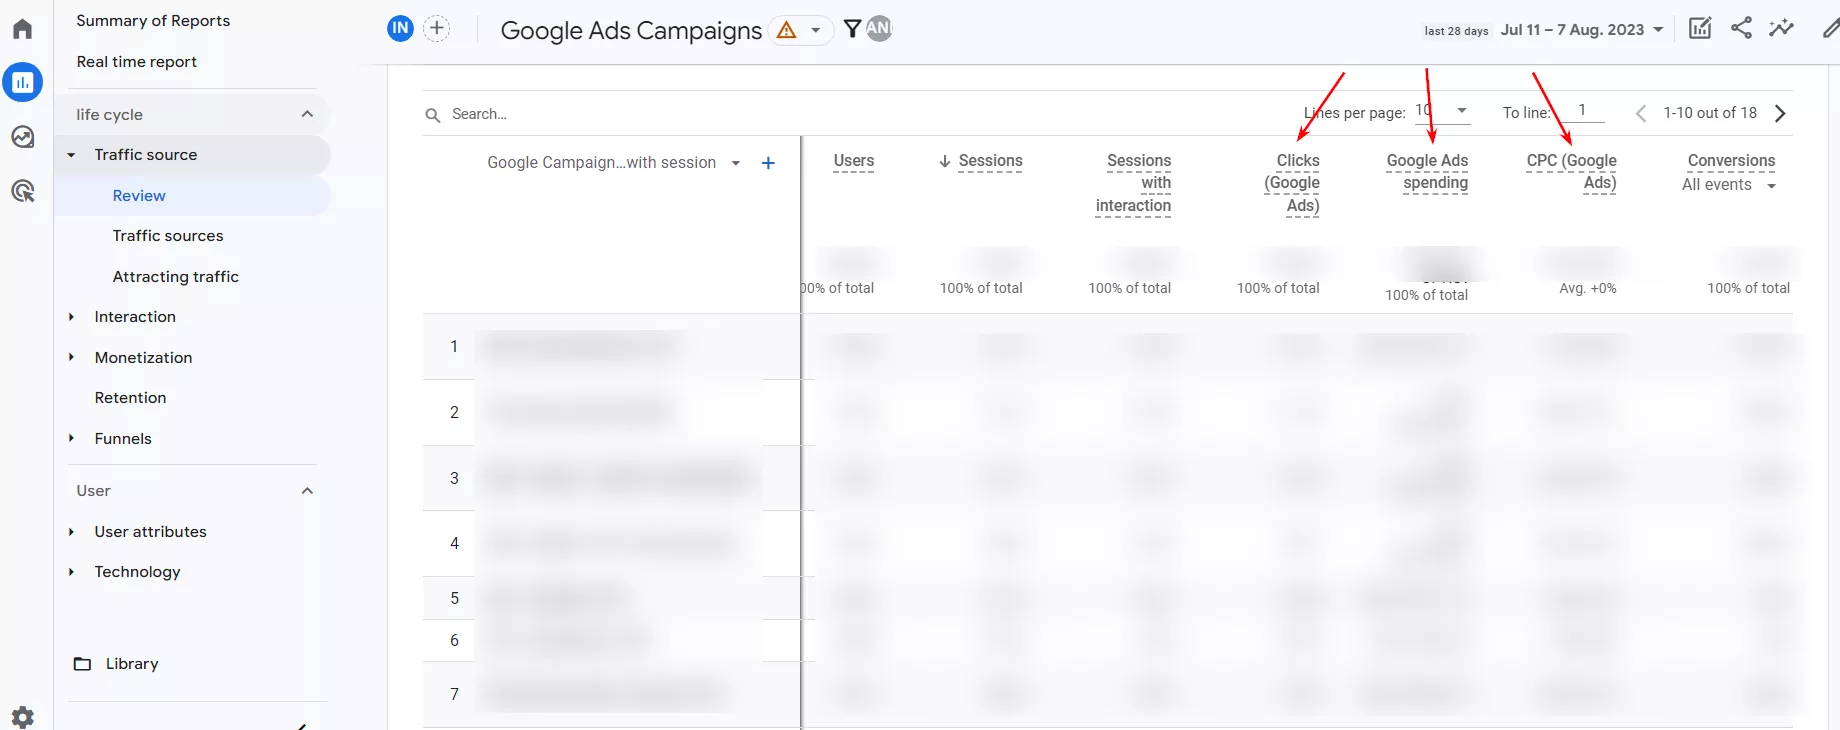Click the data warning triangle icon
This screenshot has height=730, width=1840.
click(787, 30)
